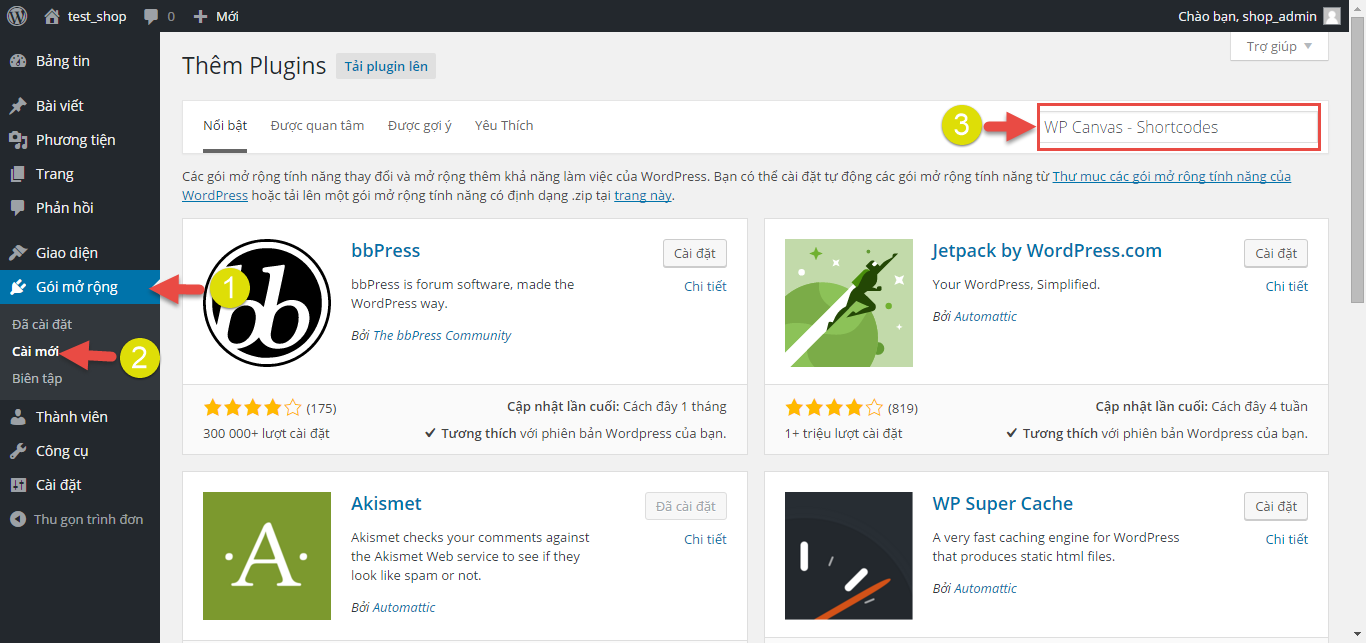Open Giao diện appearance menu
Viewport: 1366px width, 643px height.
point(80,252)
